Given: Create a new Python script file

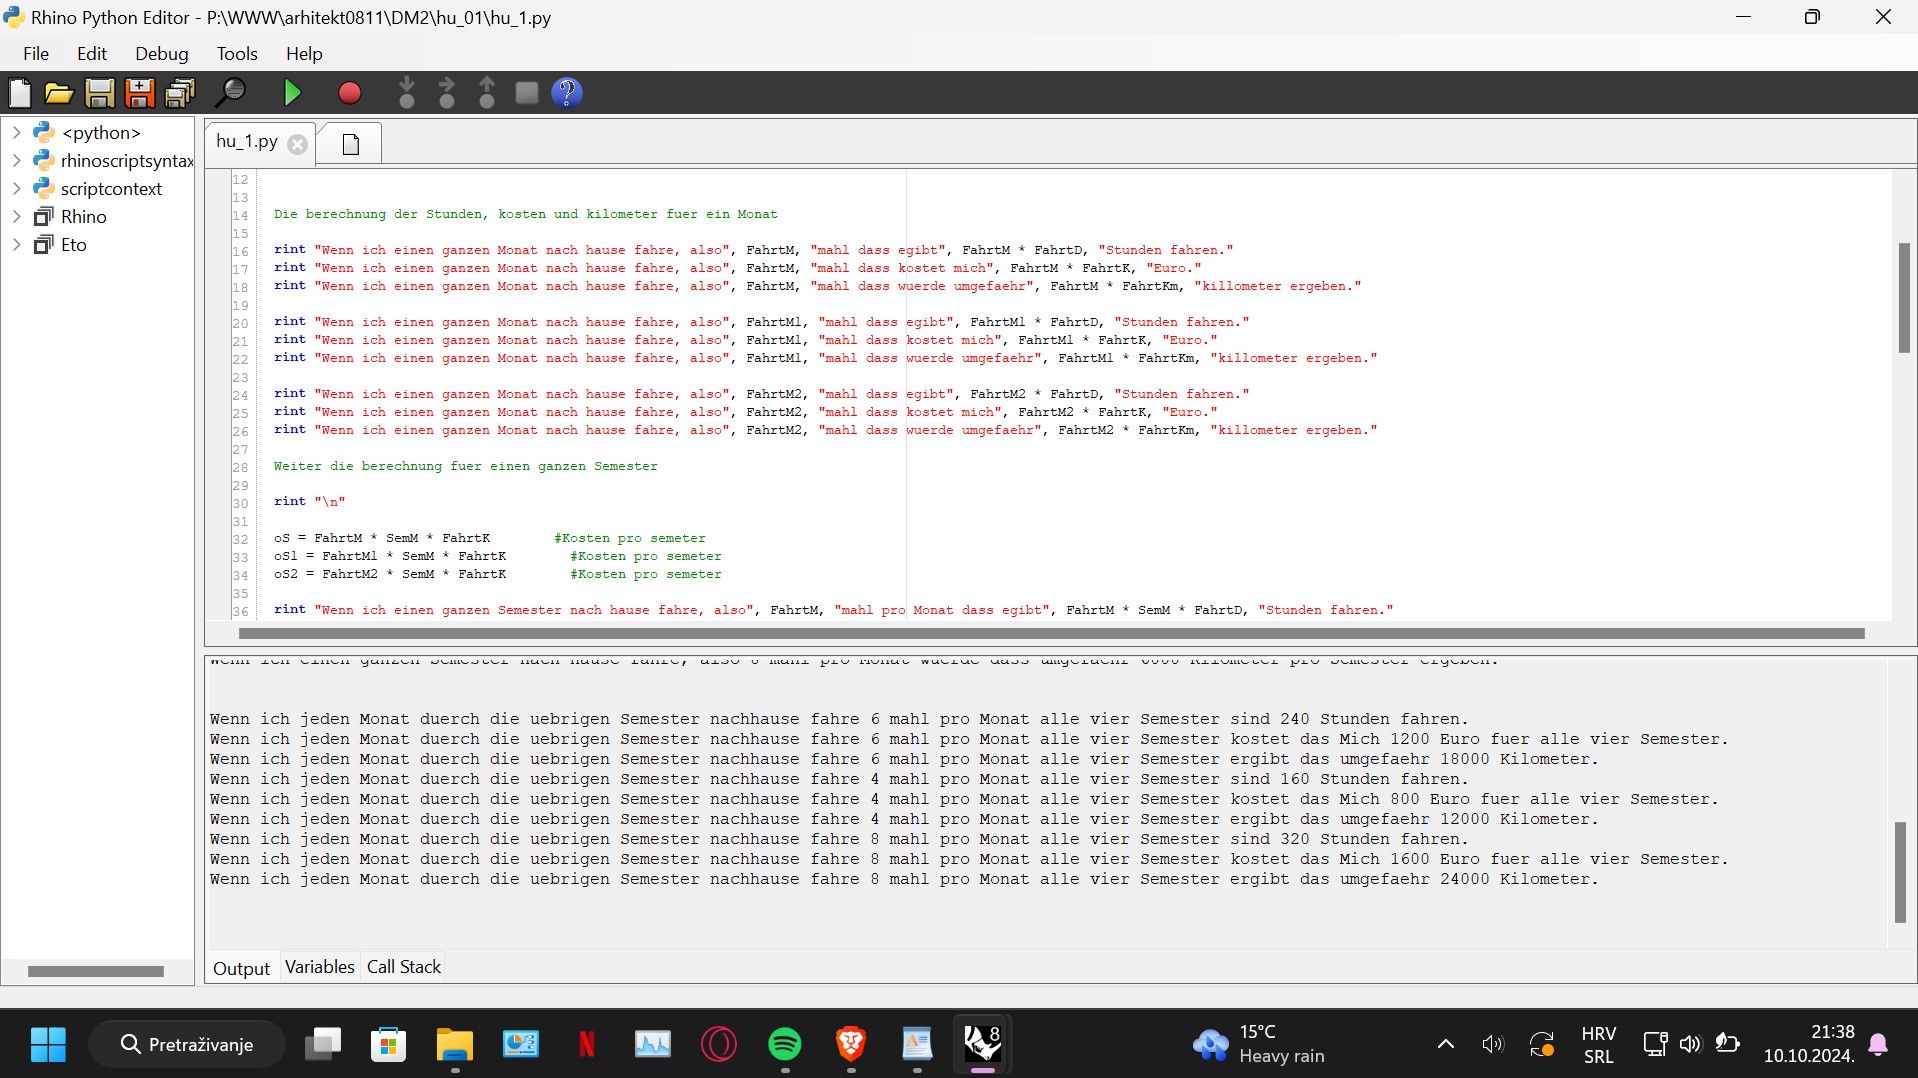Looking at the screenshot, I should pyautogui.click(x=19, y=92).
